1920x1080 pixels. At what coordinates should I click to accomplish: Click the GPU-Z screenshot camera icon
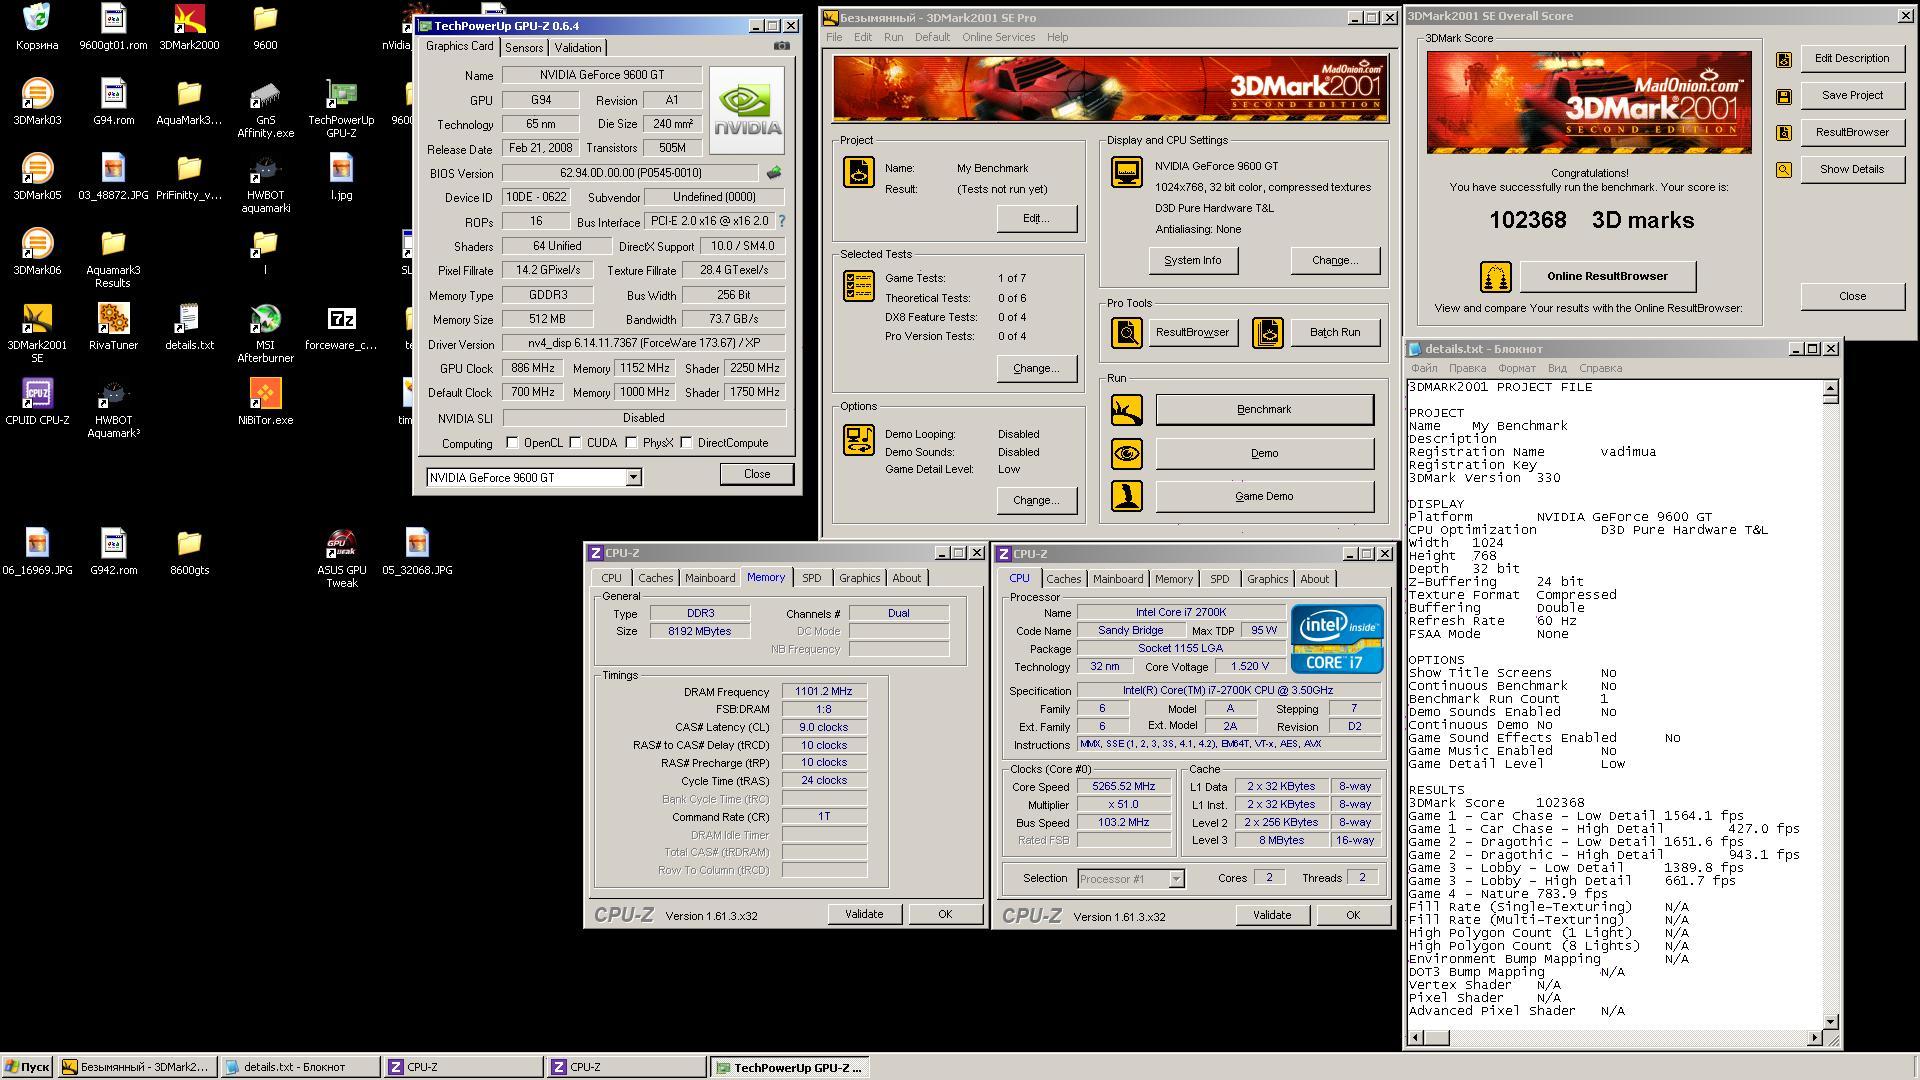[x=781, y=46]
